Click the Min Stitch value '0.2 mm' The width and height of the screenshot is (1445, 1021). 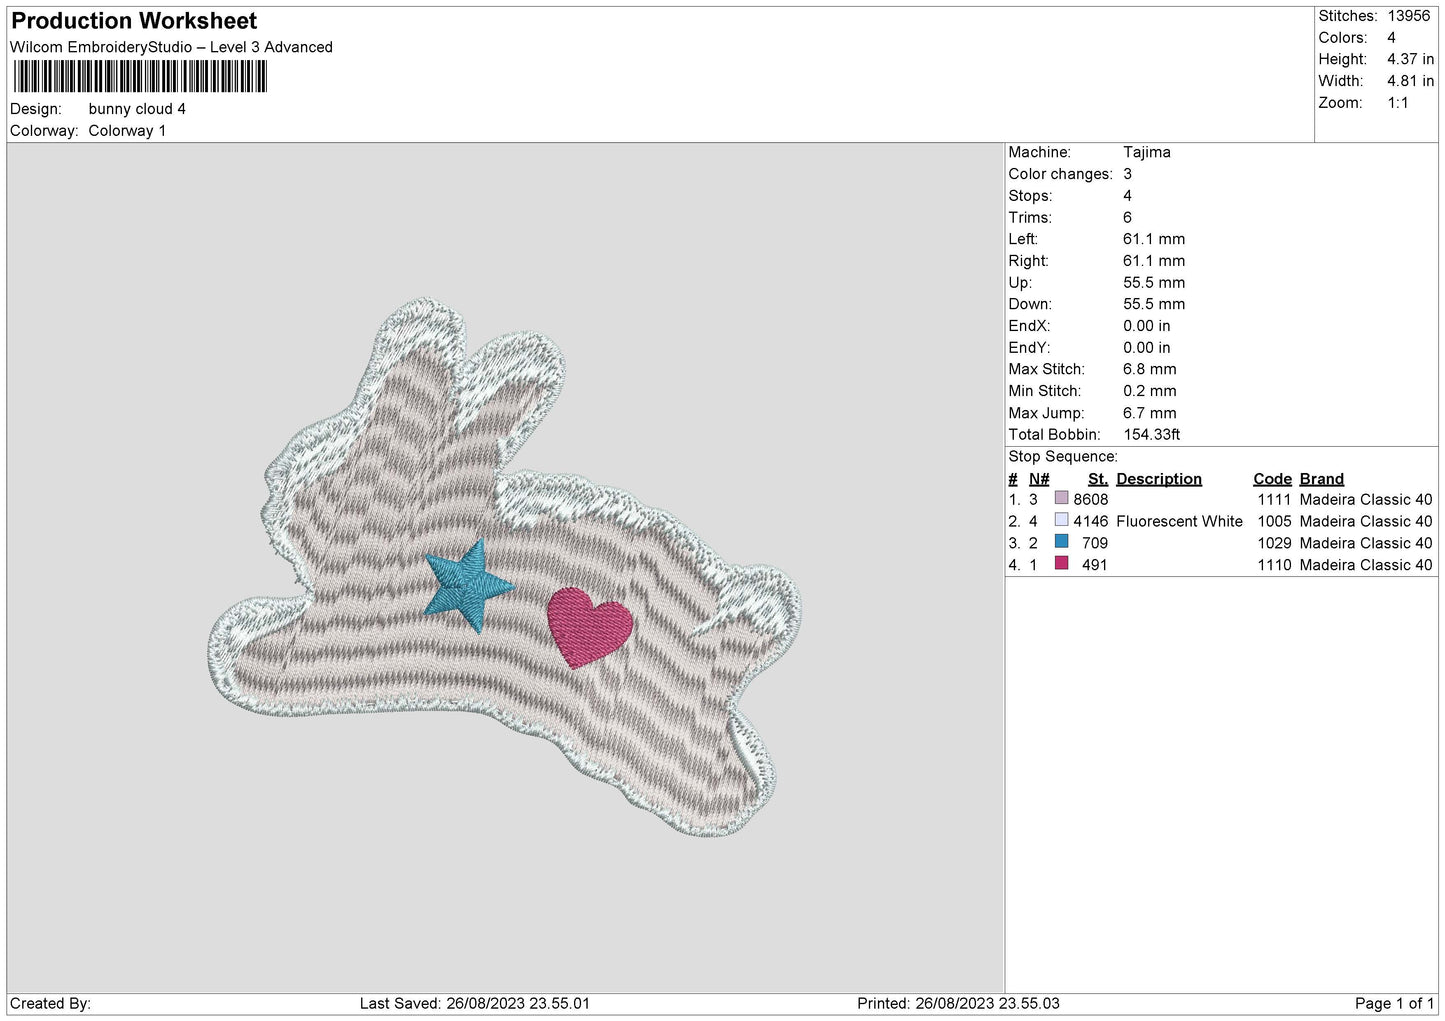click(1149, 392)
